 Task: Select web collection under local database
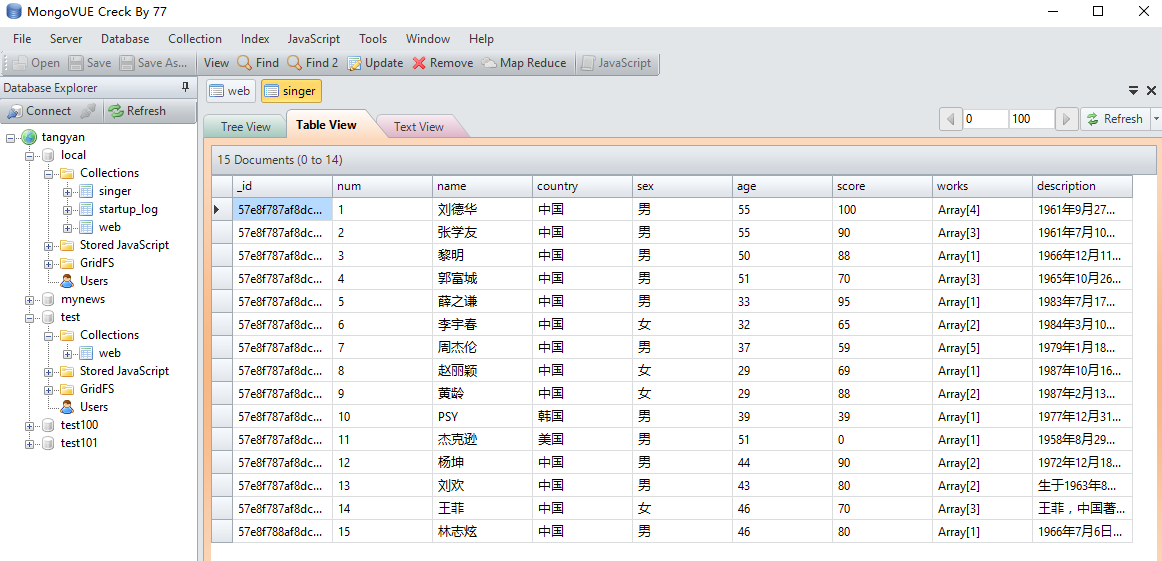[110, 227]
